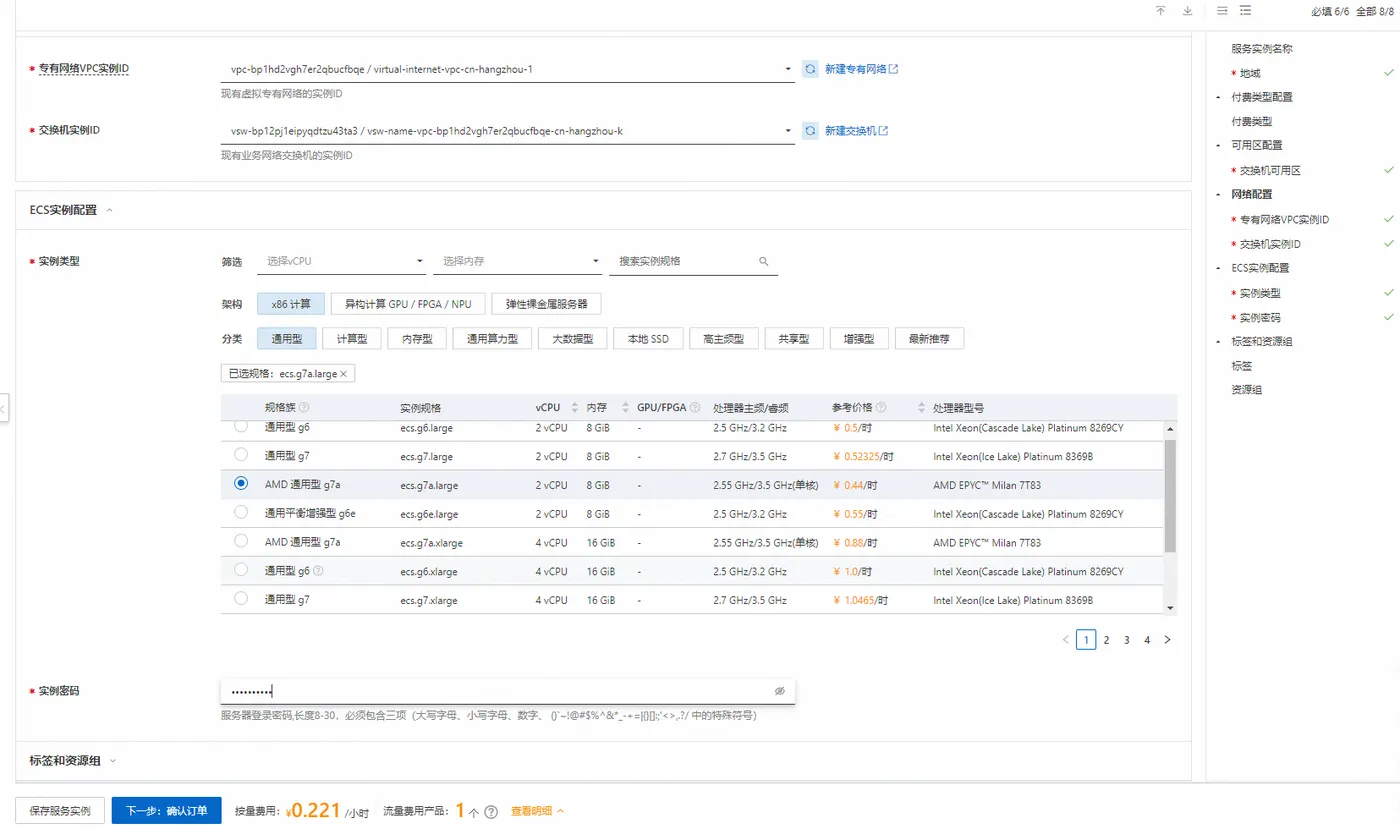Jump to 实例密码 in outline panel
Screen dimensions: 1400x829
click(x=1260, y=318)
